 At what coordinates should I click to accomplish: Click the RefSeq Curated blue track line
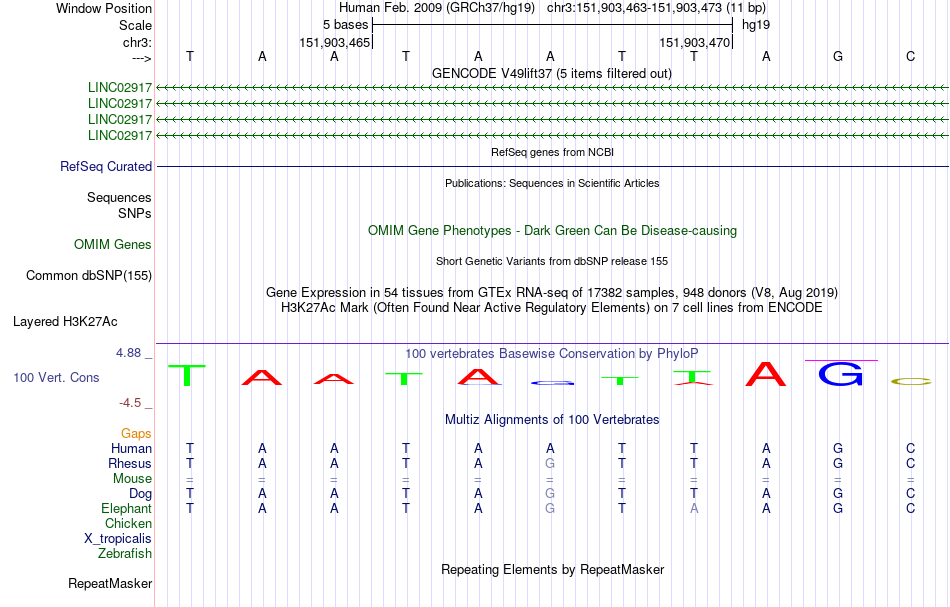553,167
